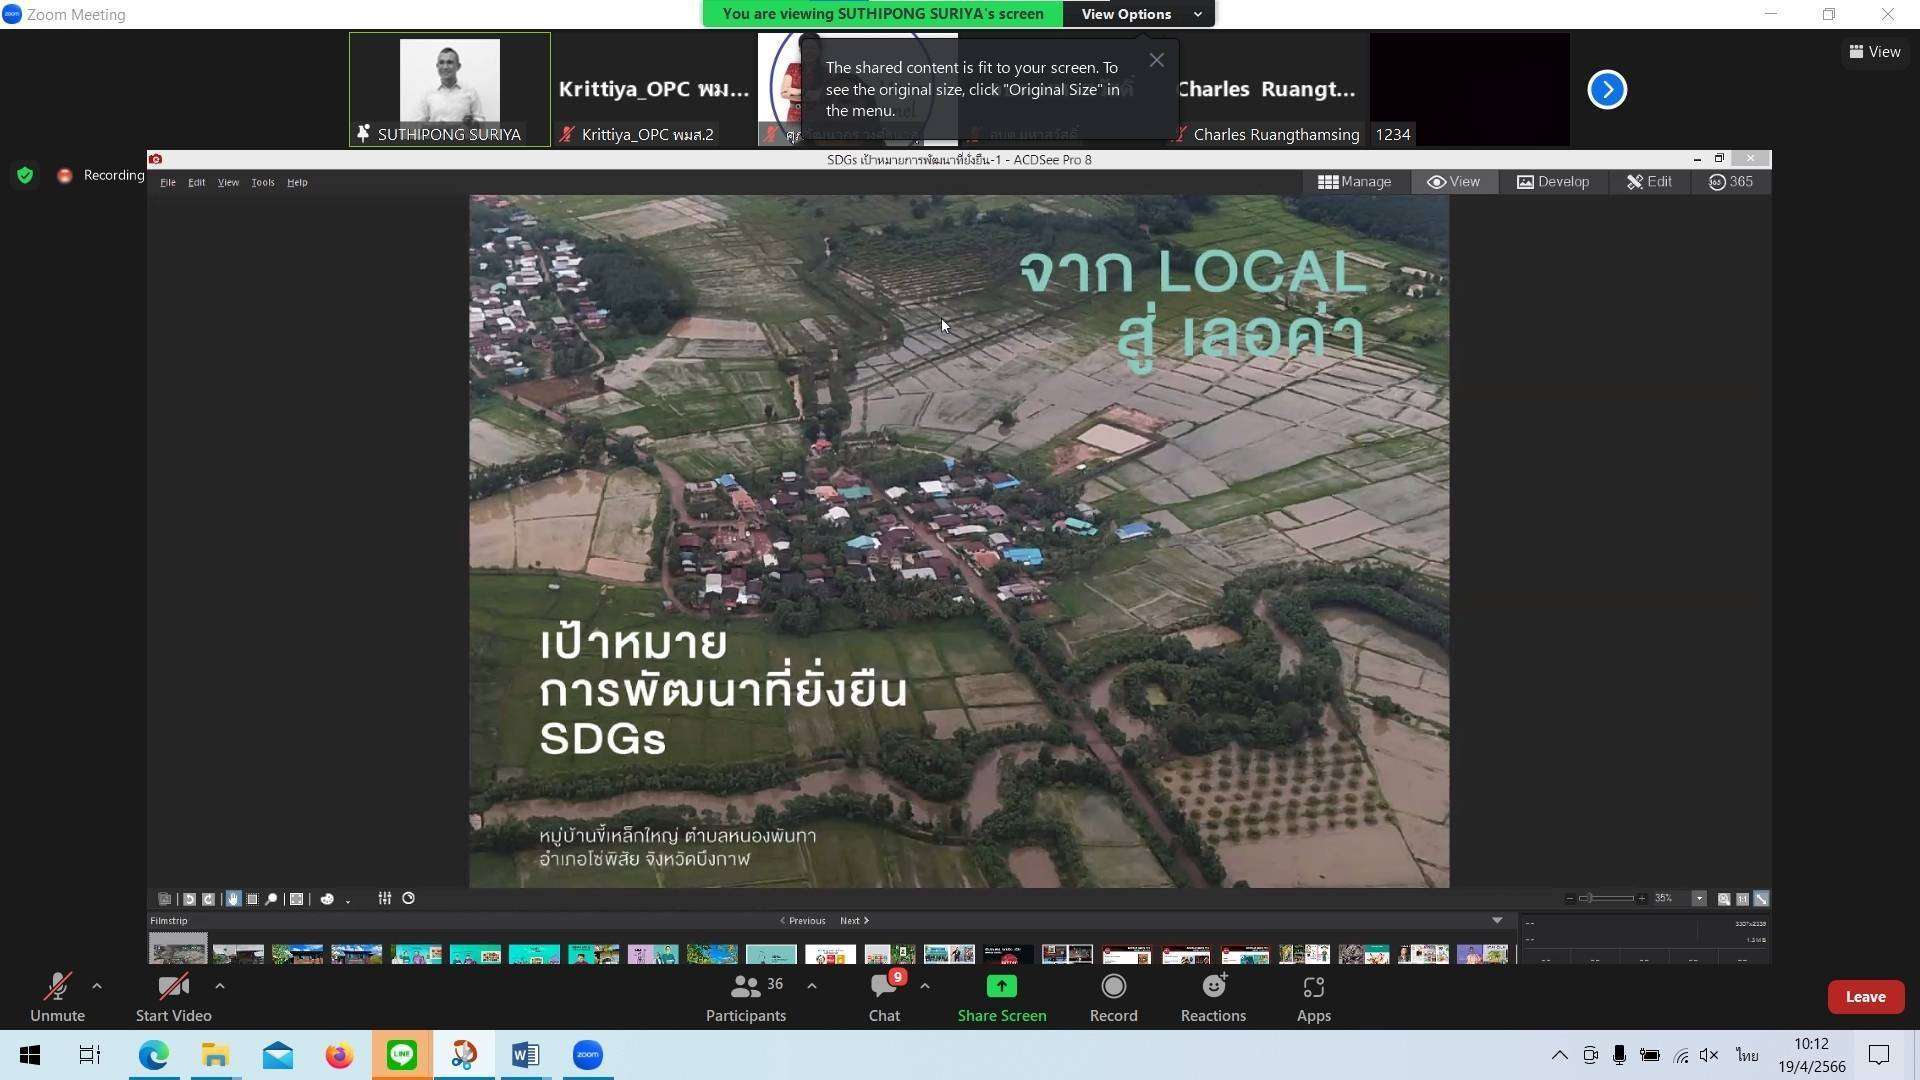The image size is (1920, 1080).
Task: Expand chat options arrow
Action: click(x=924, y=986)
